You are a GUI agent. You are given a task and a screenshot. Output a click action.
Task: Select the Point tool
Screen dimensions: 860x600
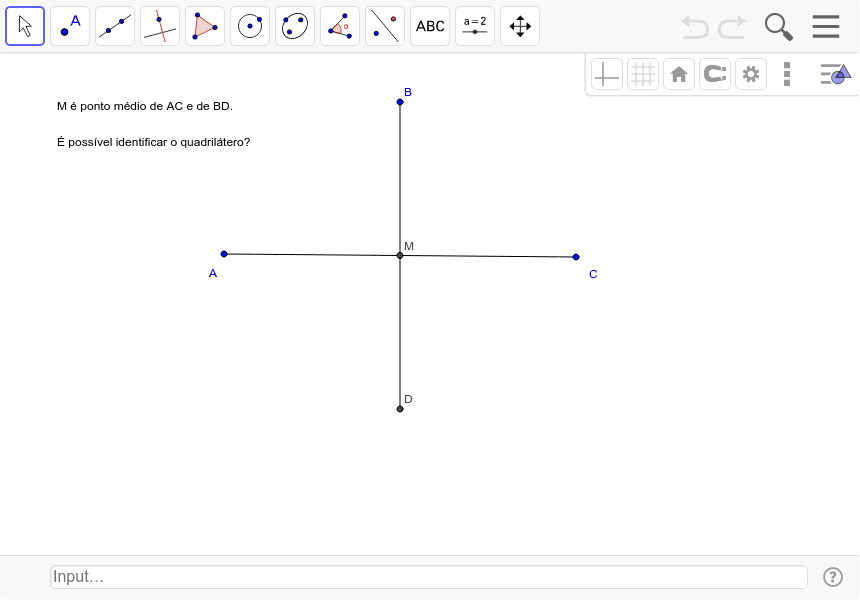[x=70, y=26]
